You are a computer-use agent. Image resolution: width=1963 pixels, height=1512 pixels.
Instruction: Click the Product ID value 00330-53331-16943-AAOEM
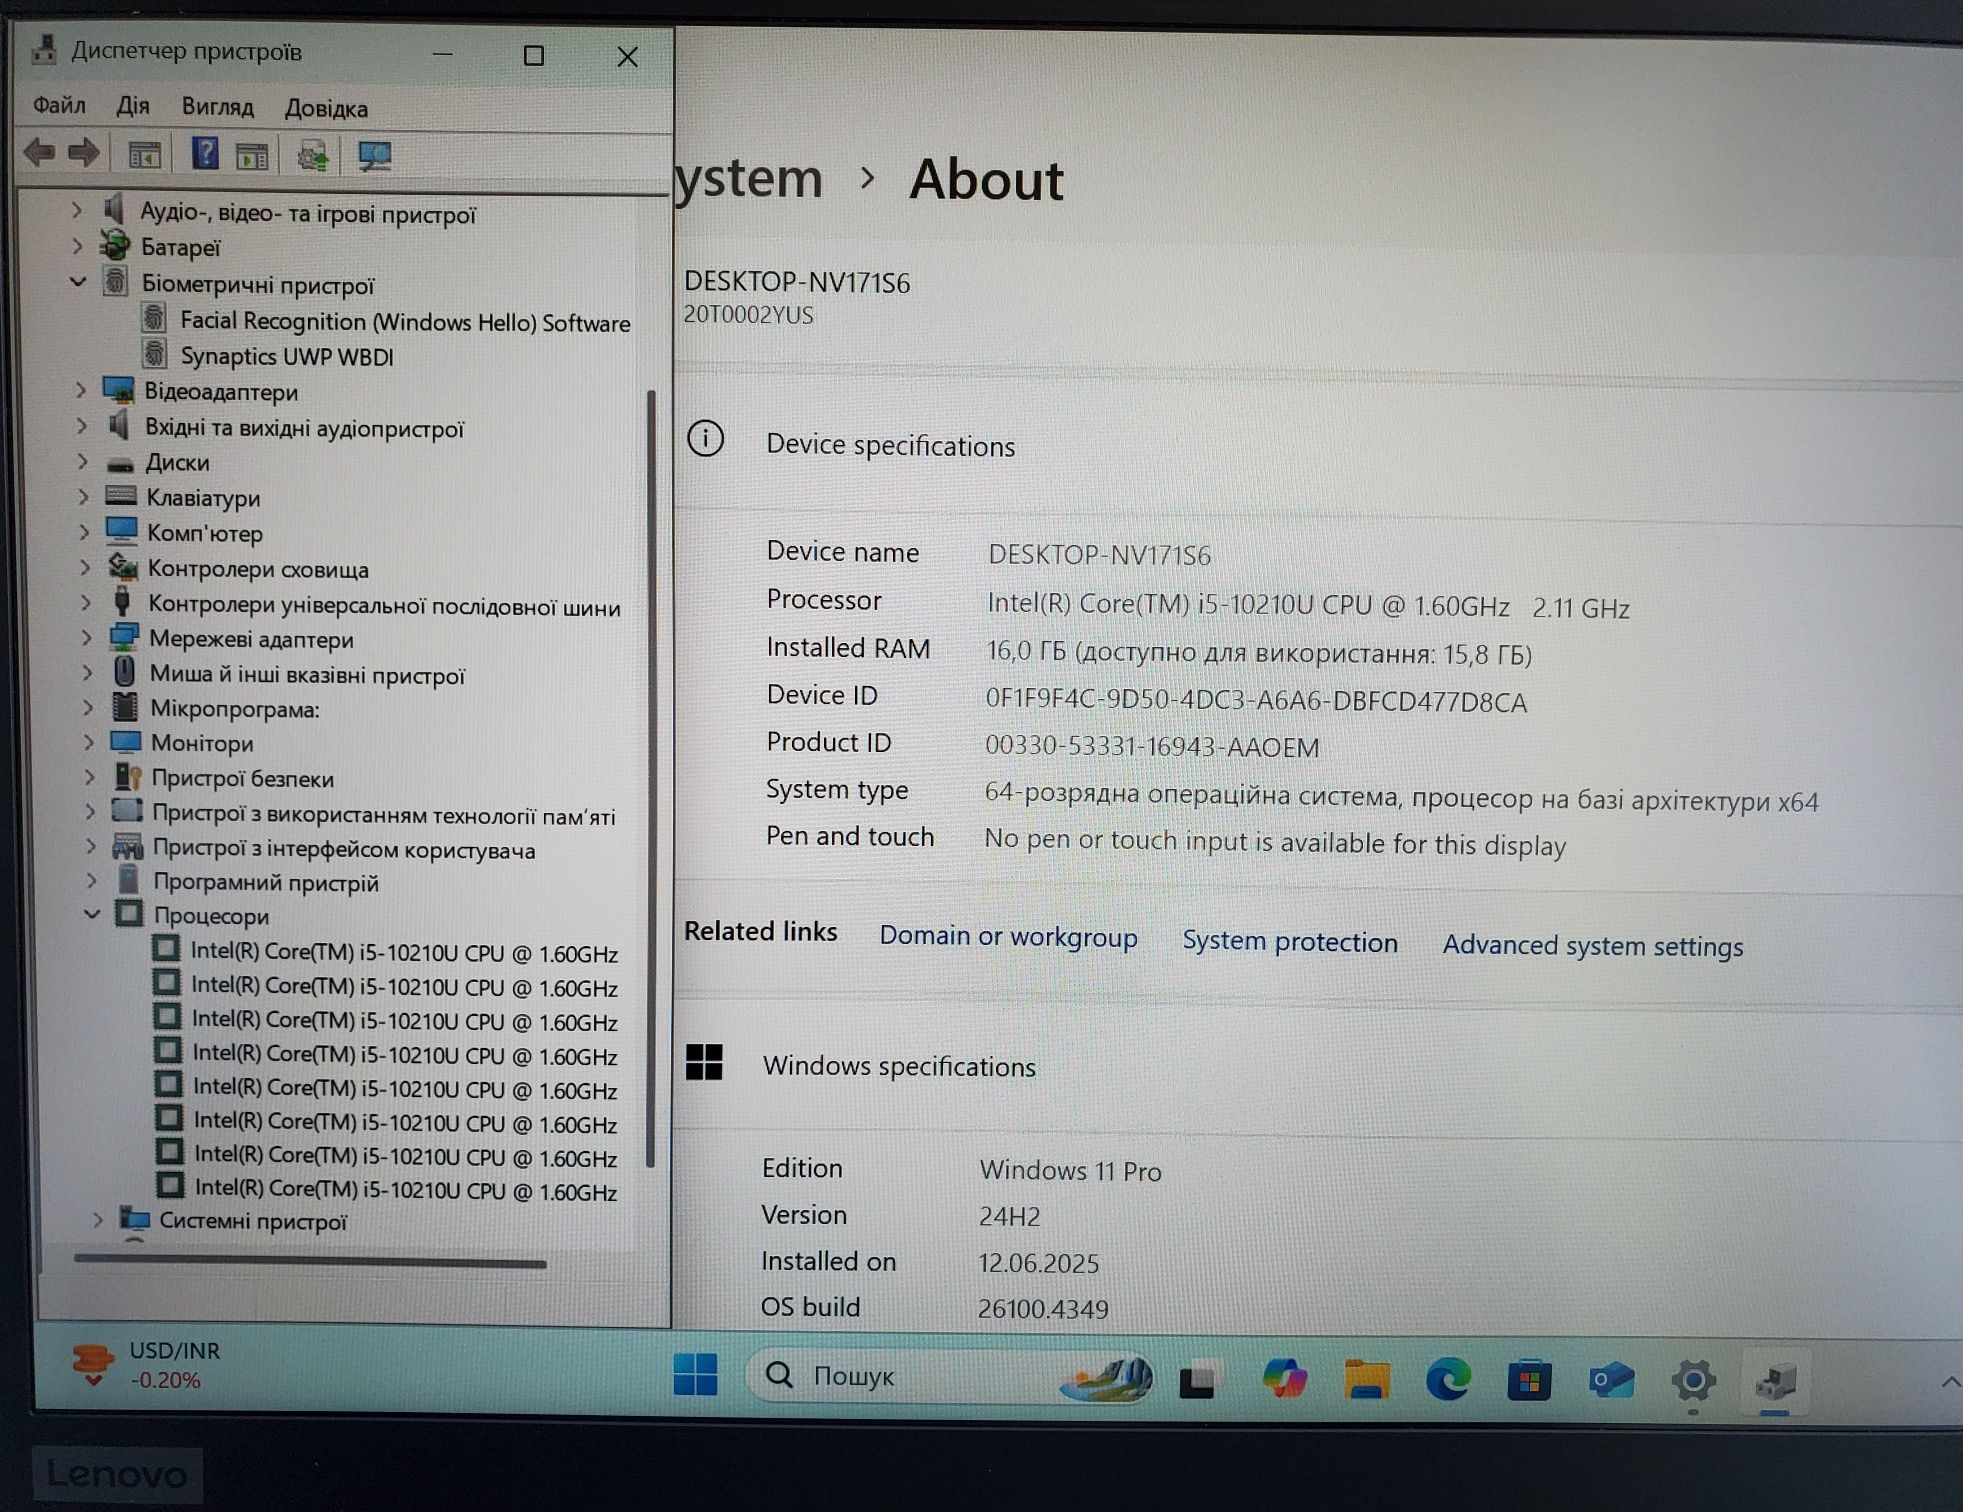click(x=1152, y=746)
